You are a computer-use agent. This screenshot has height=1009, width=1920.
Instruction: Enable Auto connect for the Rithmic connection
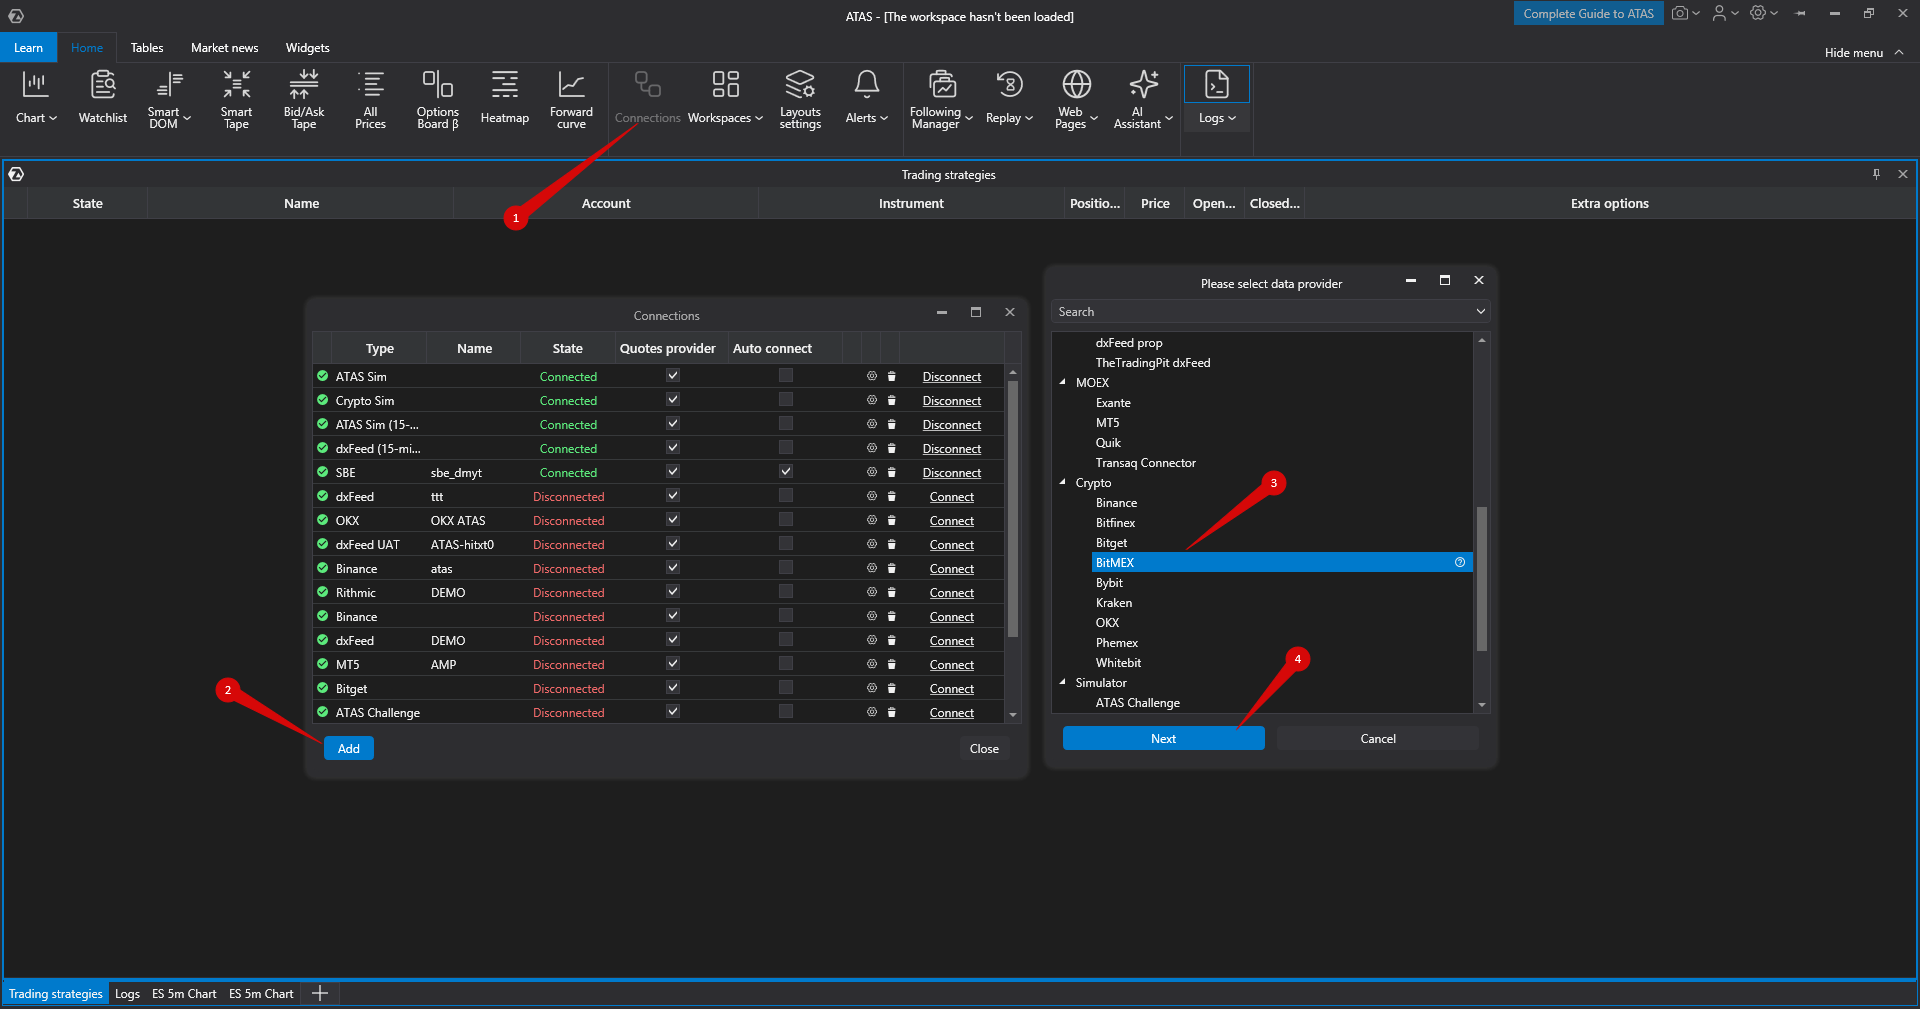coord(786,592)
